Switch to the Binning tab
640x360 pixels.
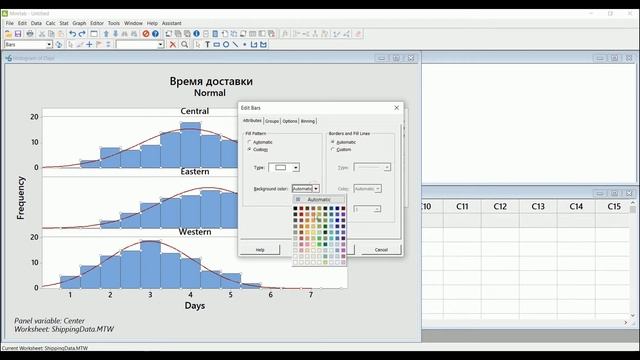308,121
